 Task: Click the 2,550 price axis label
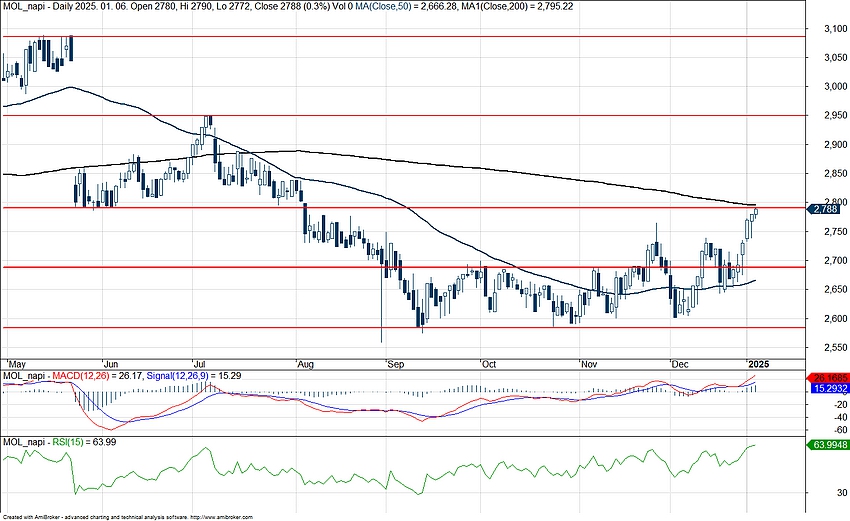(835, 348)
